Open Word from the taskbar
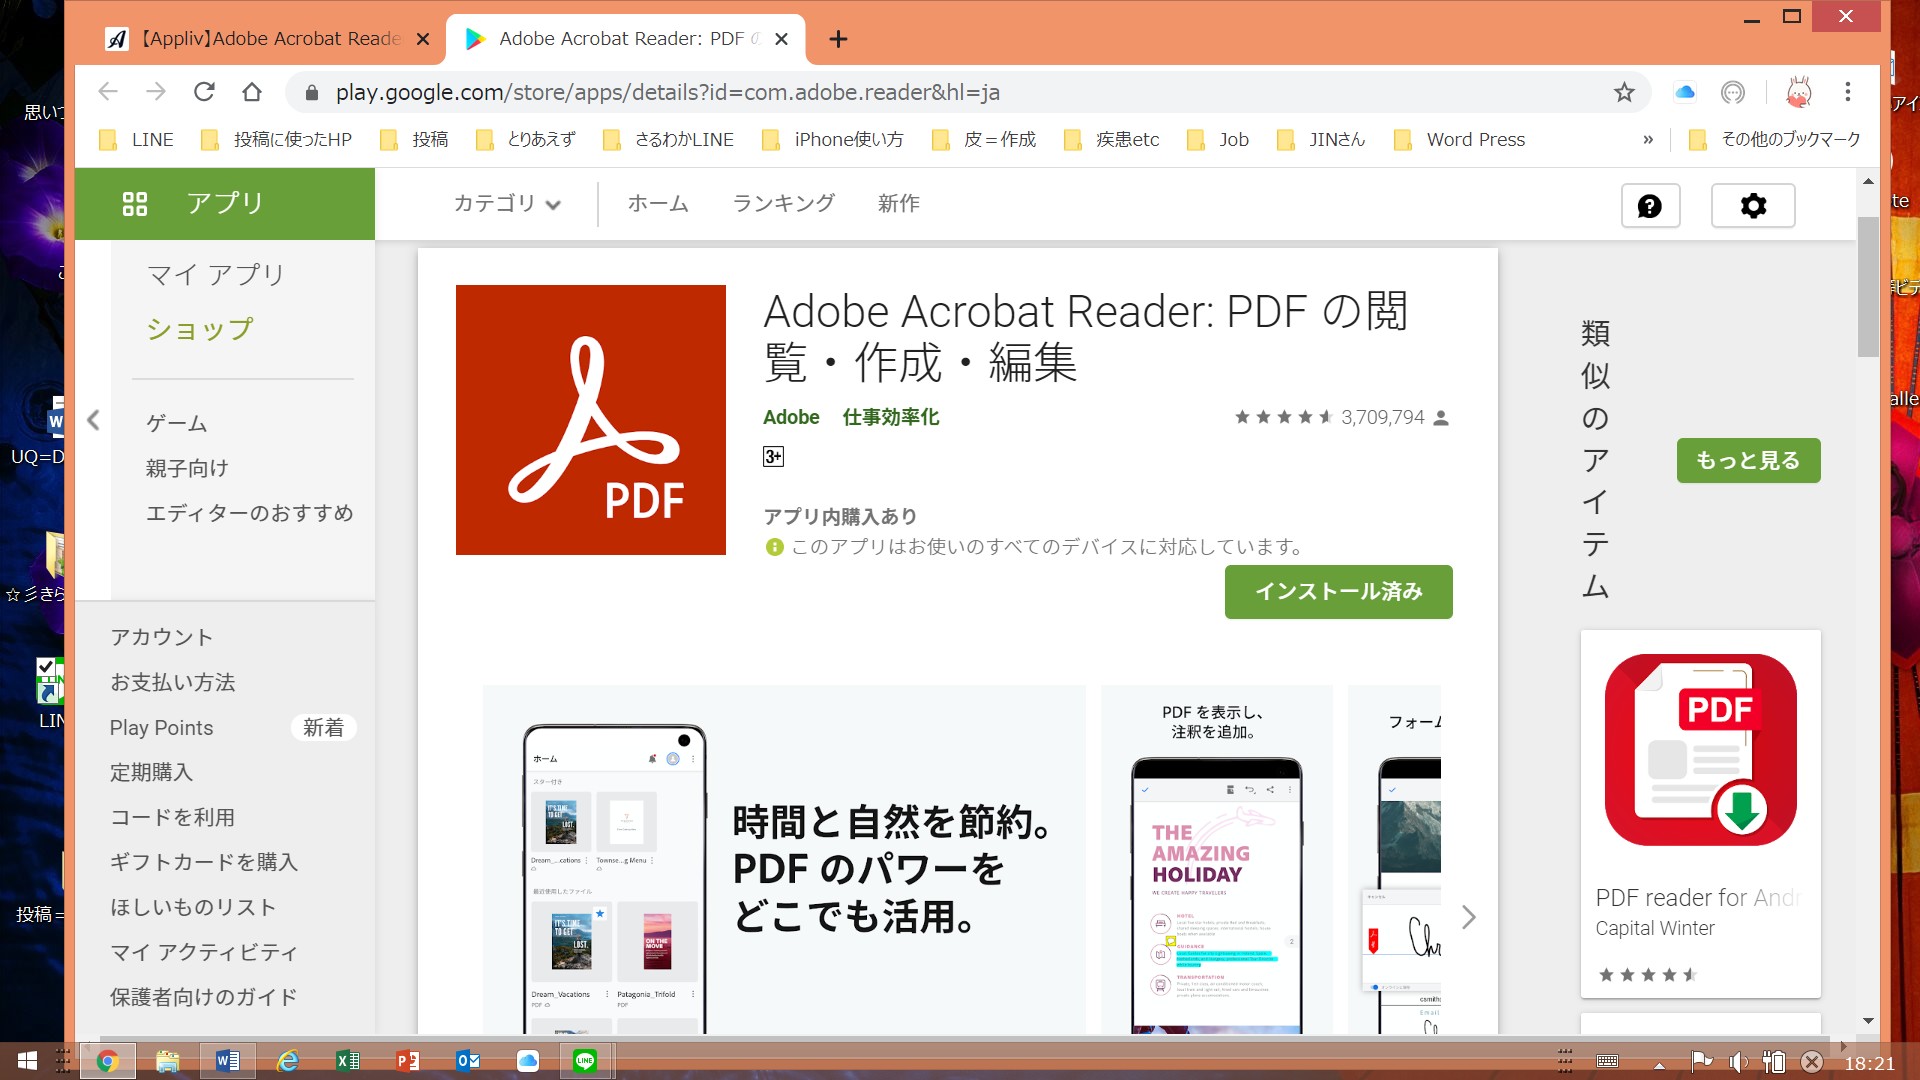 (x=228, y=1061)
